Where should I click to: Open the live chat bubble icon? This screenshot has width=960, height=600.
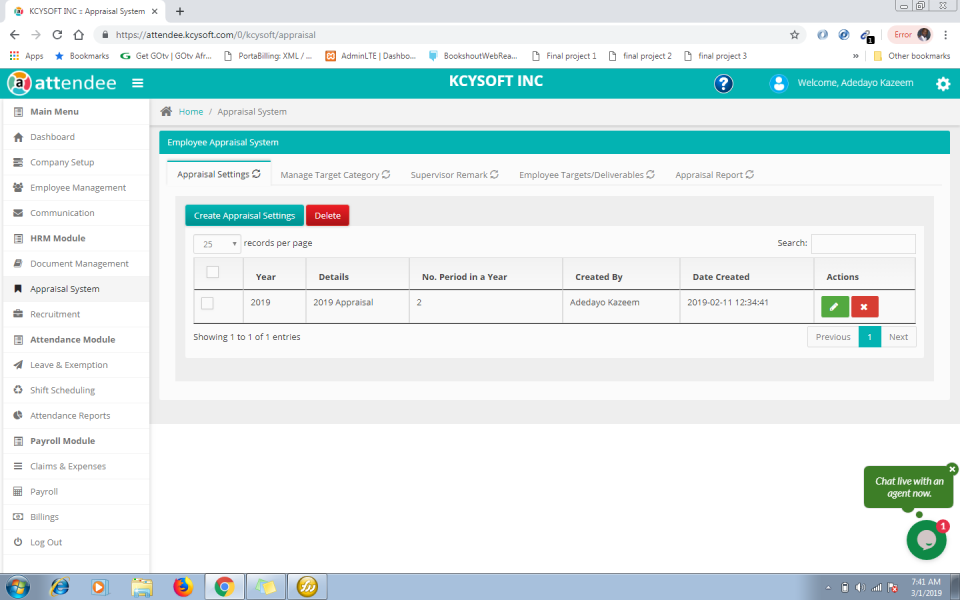click(926, 539)
